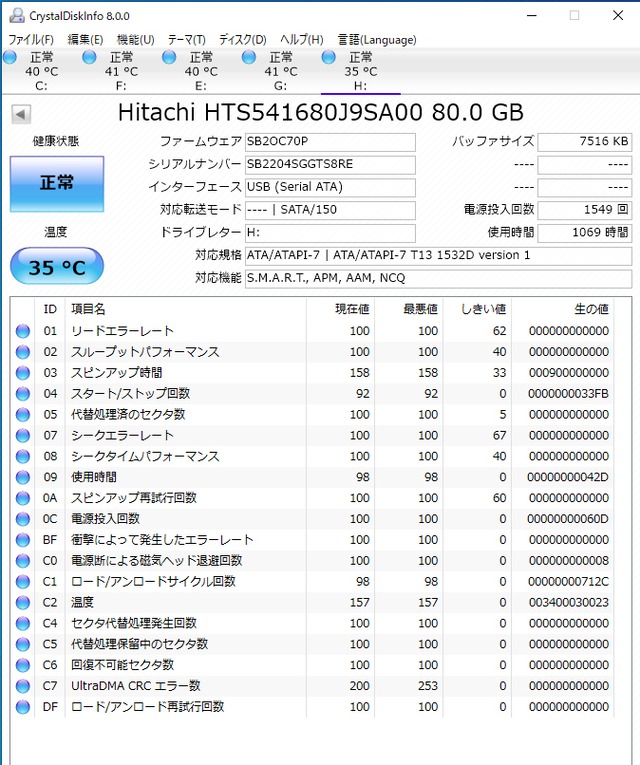The width and height of the screenshot is (640, 765).
Task: Click the status orb for drive G:
Action: [x=249, y=58]
